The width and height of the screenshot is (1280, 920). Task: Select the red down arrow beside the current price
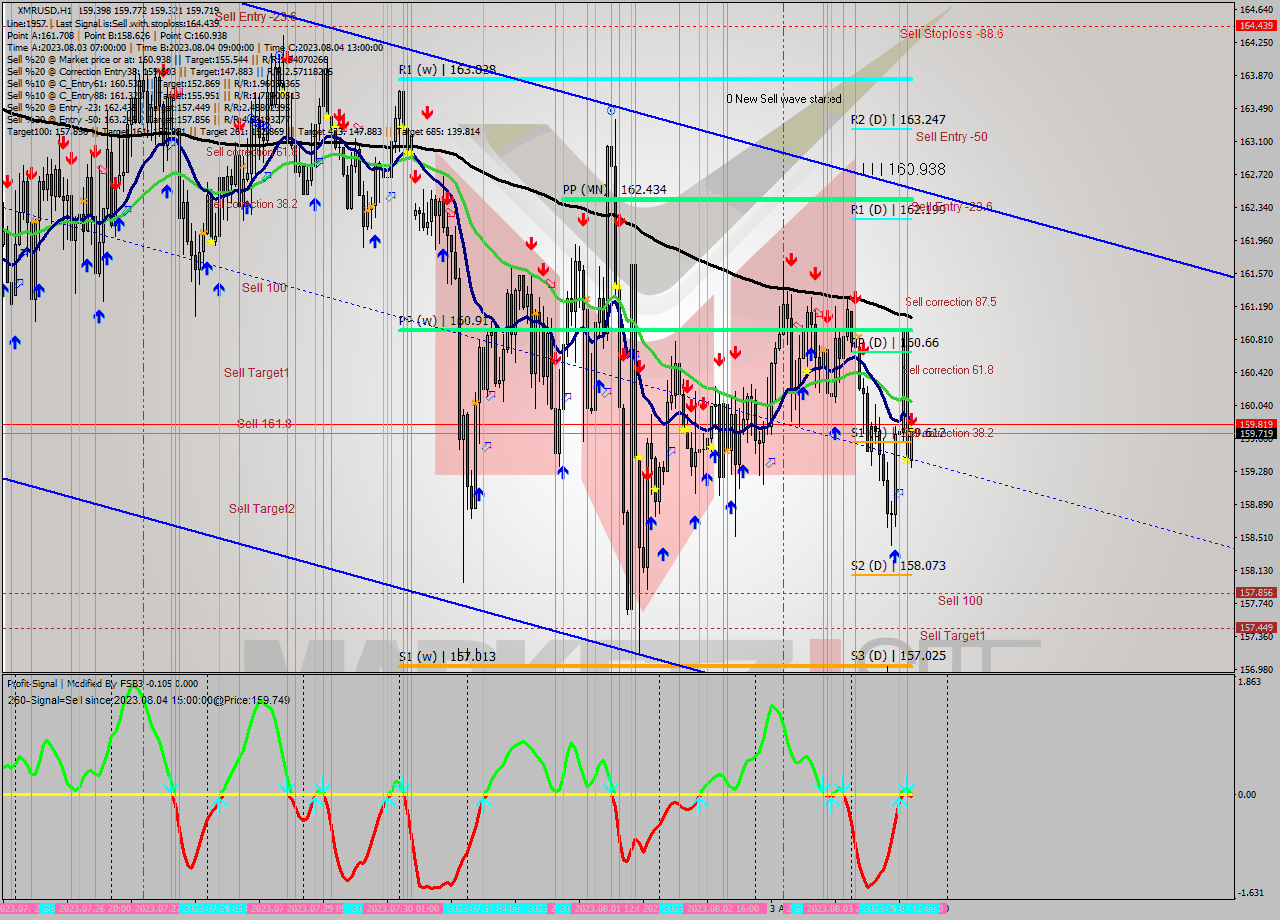pyautogui.click(x=913, y=419)
